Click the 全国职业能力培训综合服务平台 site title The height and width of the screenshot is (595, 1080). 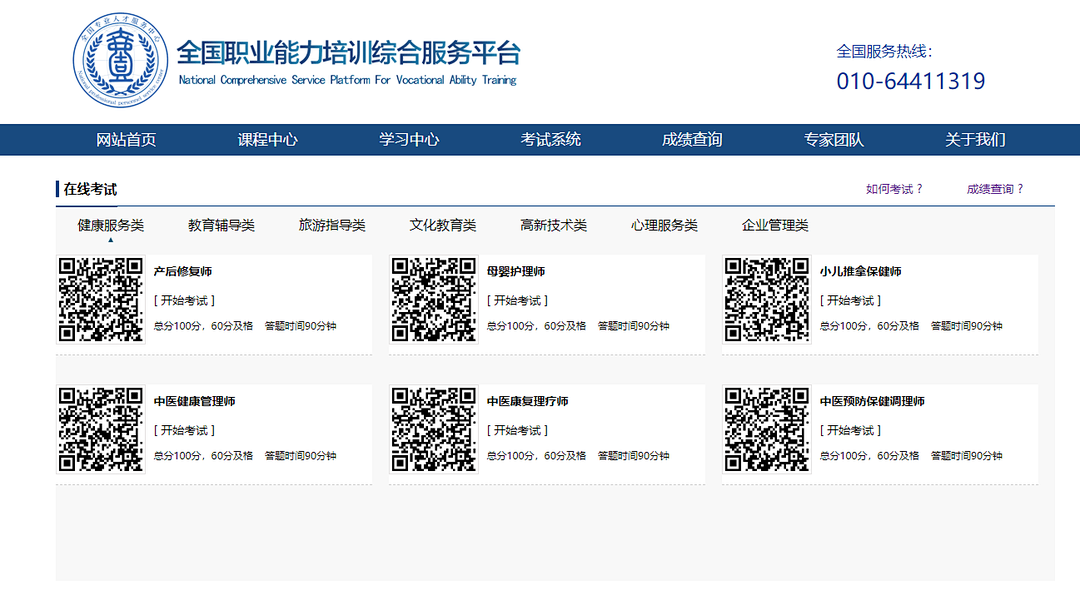[x=349, y=53]
